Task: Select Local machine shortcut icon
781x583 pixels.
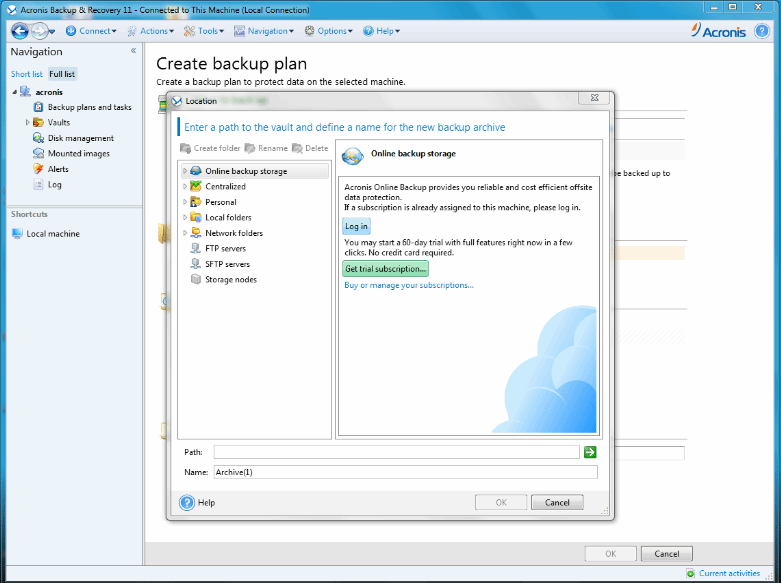Action: click(17, 234)
